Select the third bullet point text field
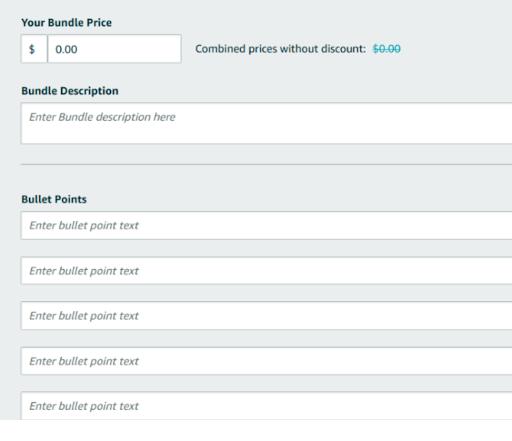 click(x=266, y=316)
